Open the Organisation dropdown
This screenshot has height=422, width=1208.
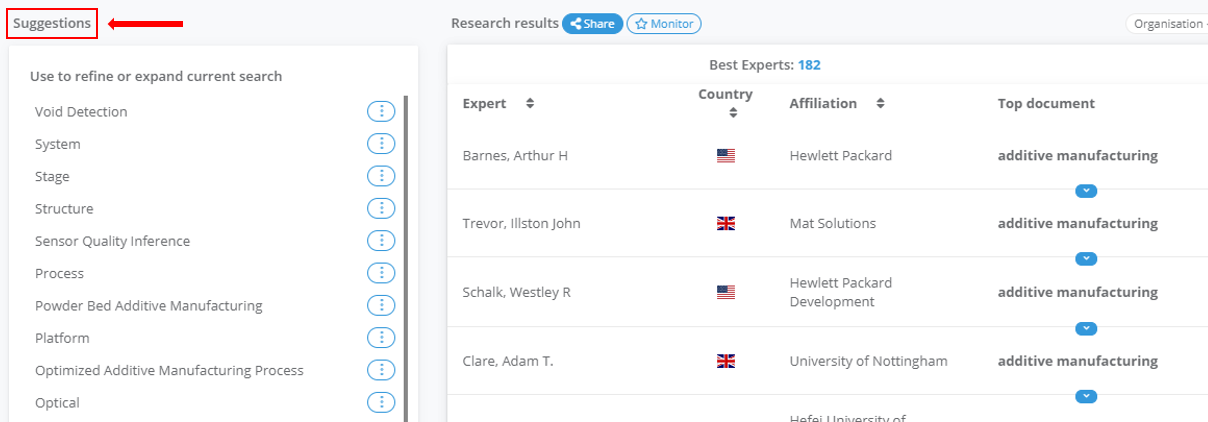[1167, 24]
